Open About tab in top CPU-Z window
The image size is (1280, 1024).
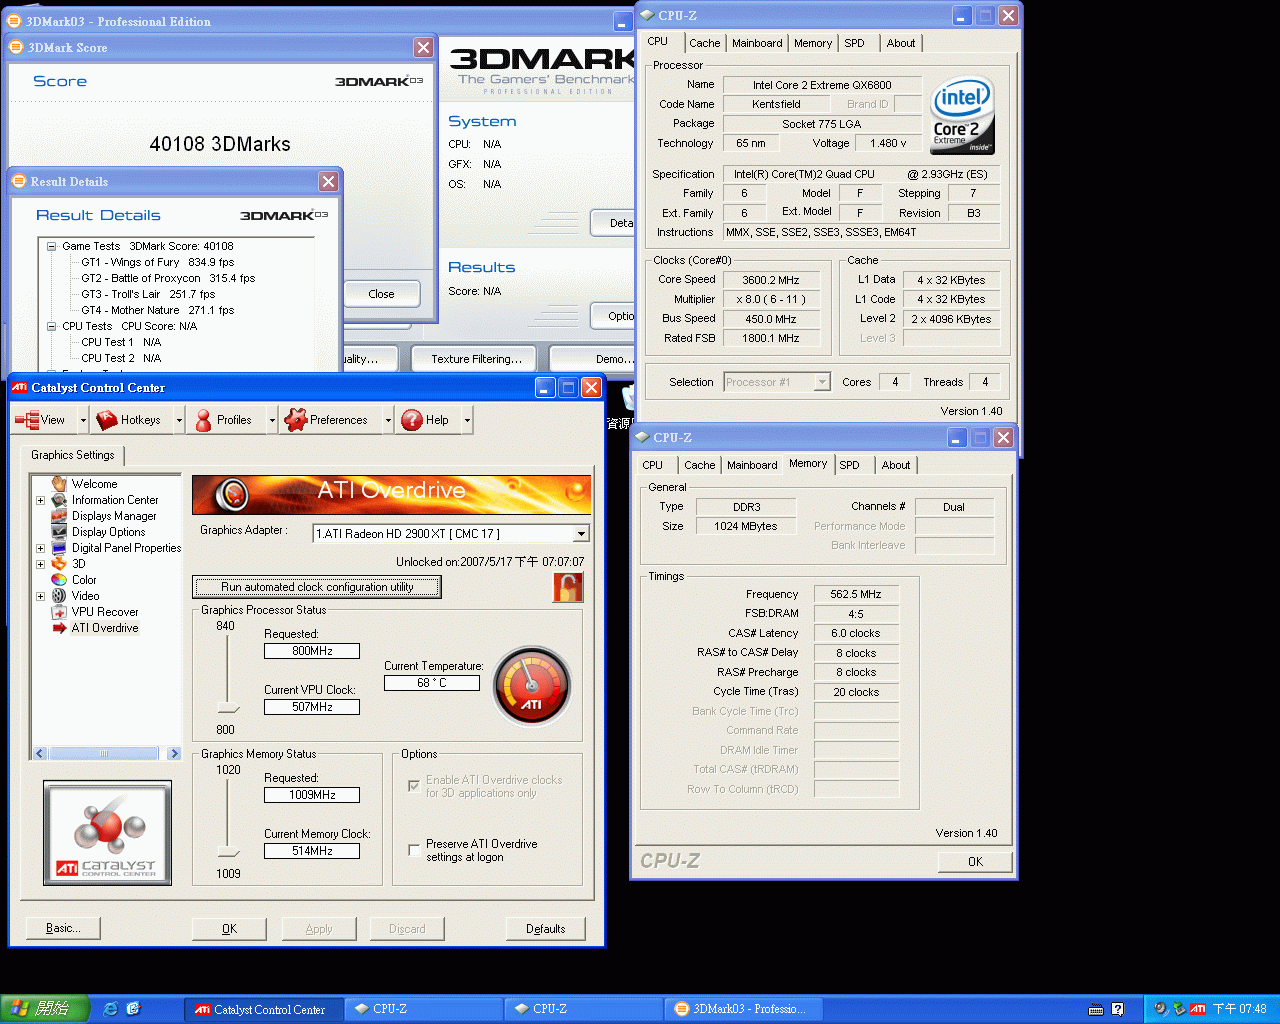900,43
